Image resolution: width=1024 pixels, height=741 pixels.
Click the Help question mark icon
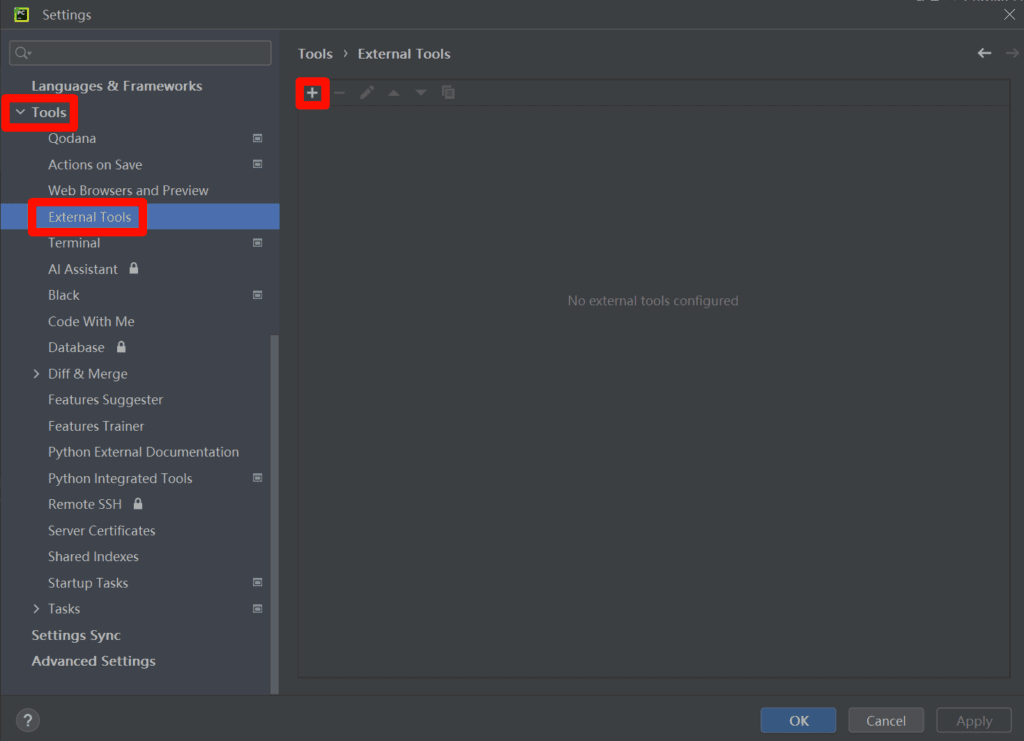[x=28, y=720]
